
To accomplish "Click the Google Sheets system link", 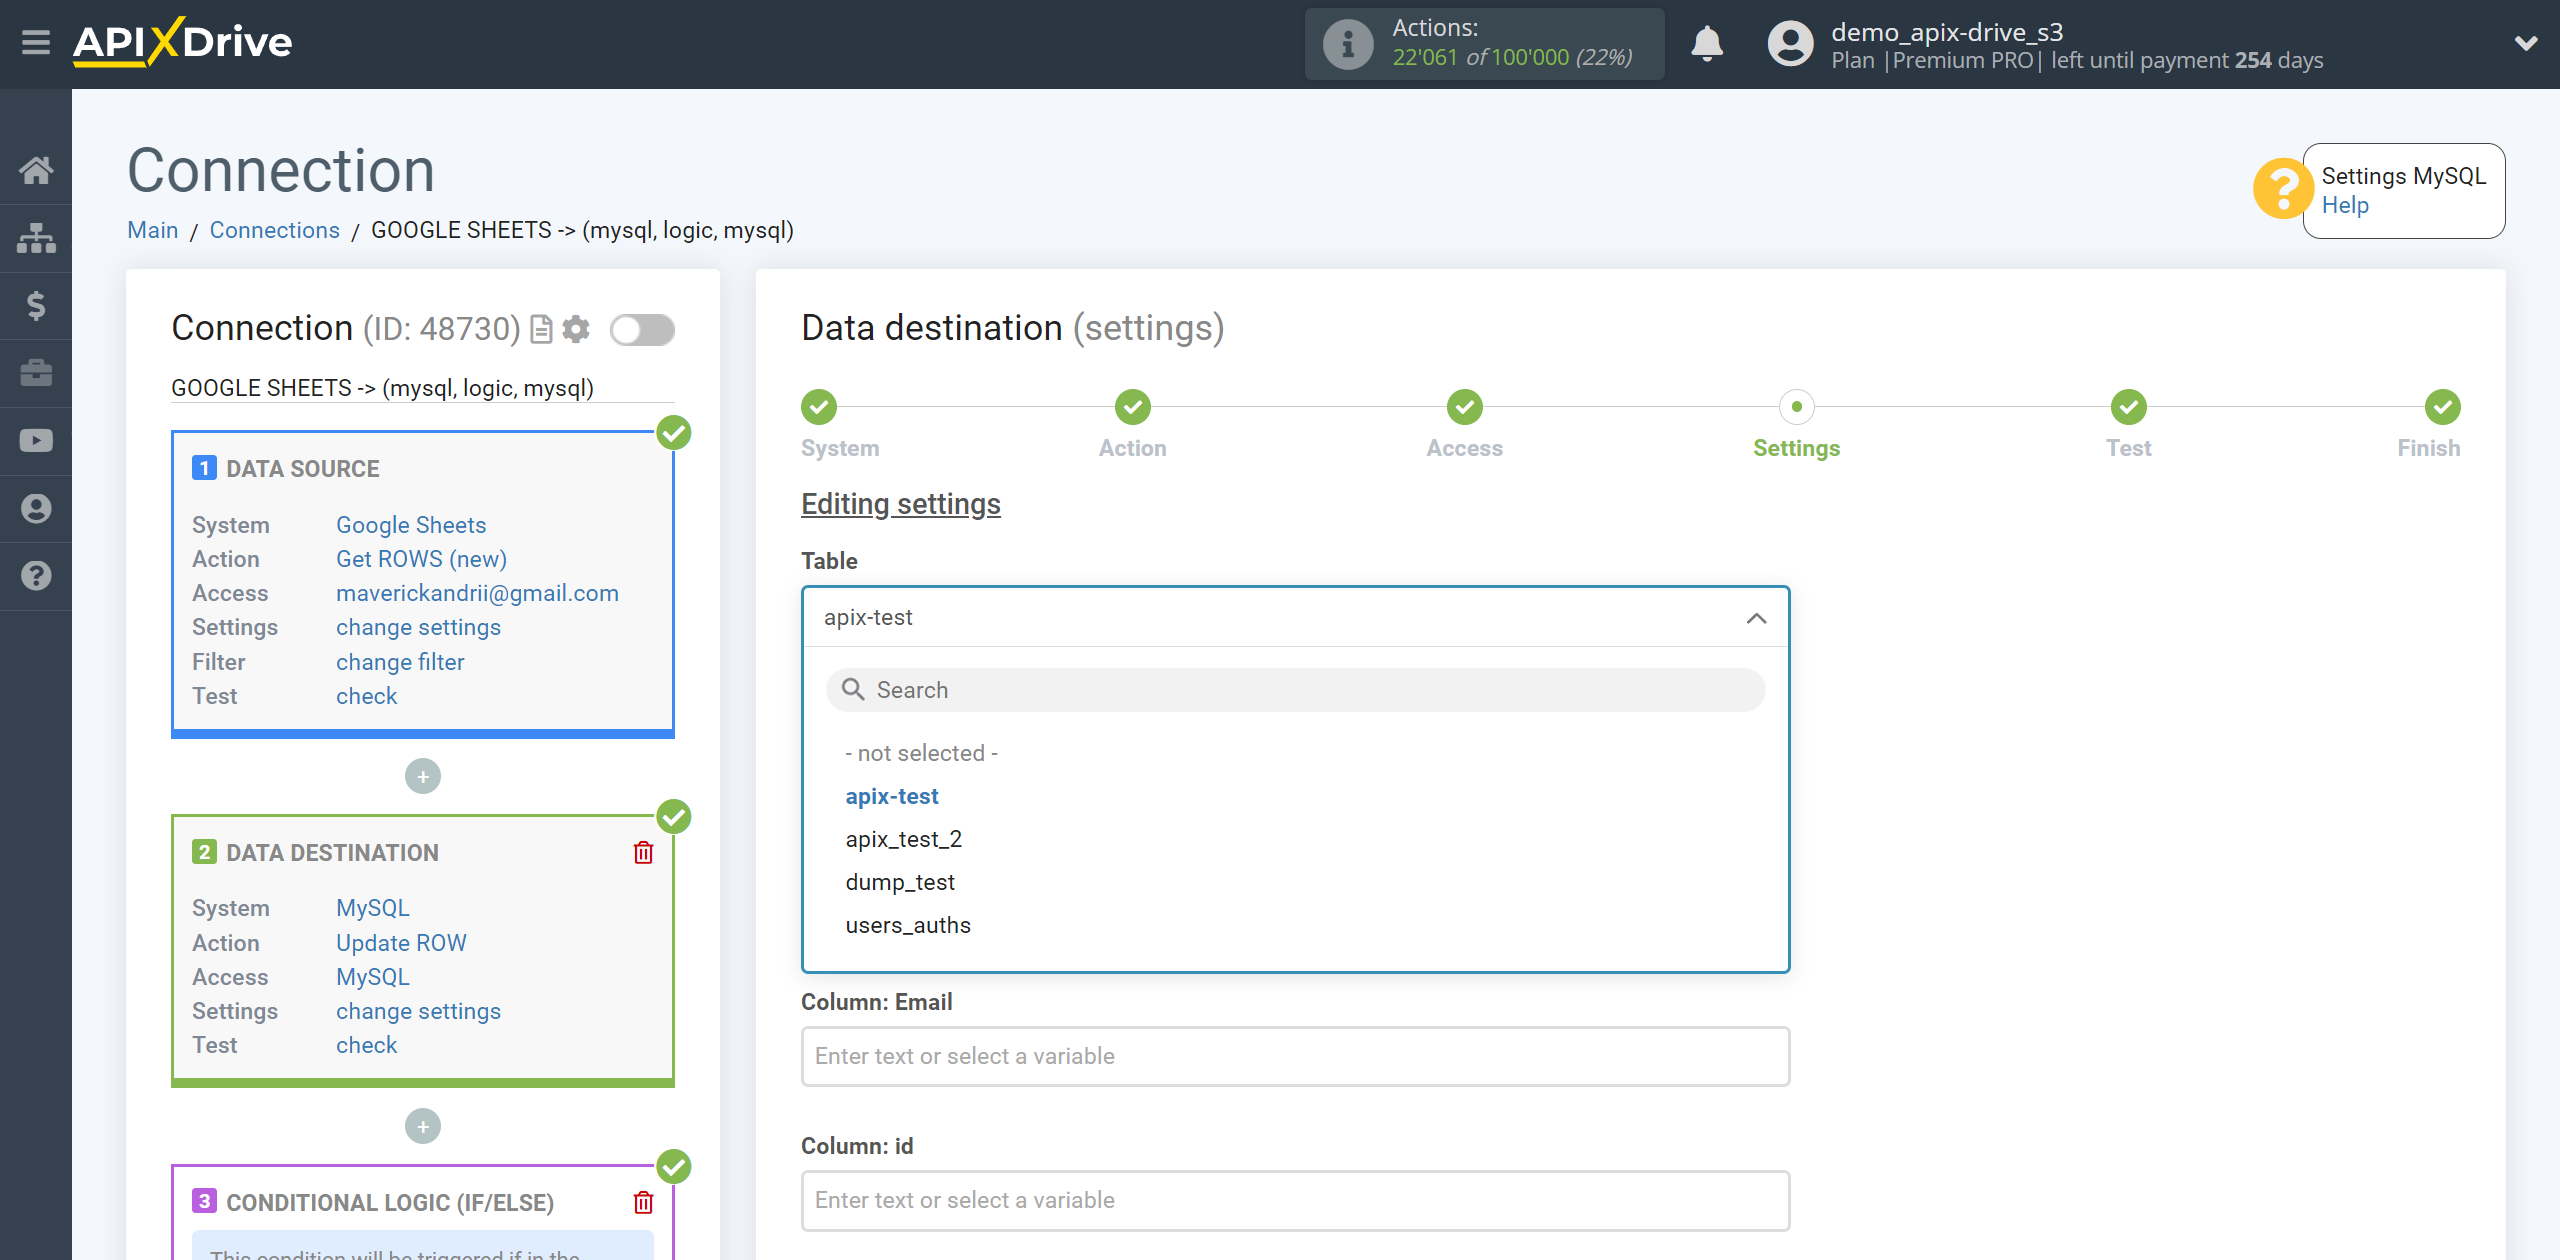I will (x=410, y=525).
